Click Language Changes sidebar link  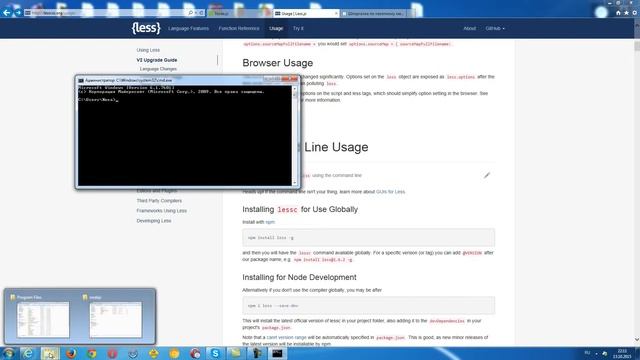[x=158, y=69]
